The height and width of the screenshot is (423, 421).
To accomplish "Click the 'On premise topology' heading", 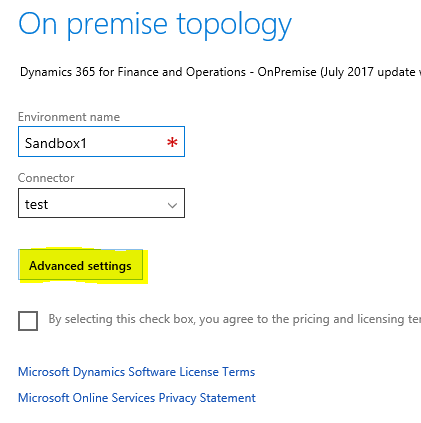I will point(155,25).
